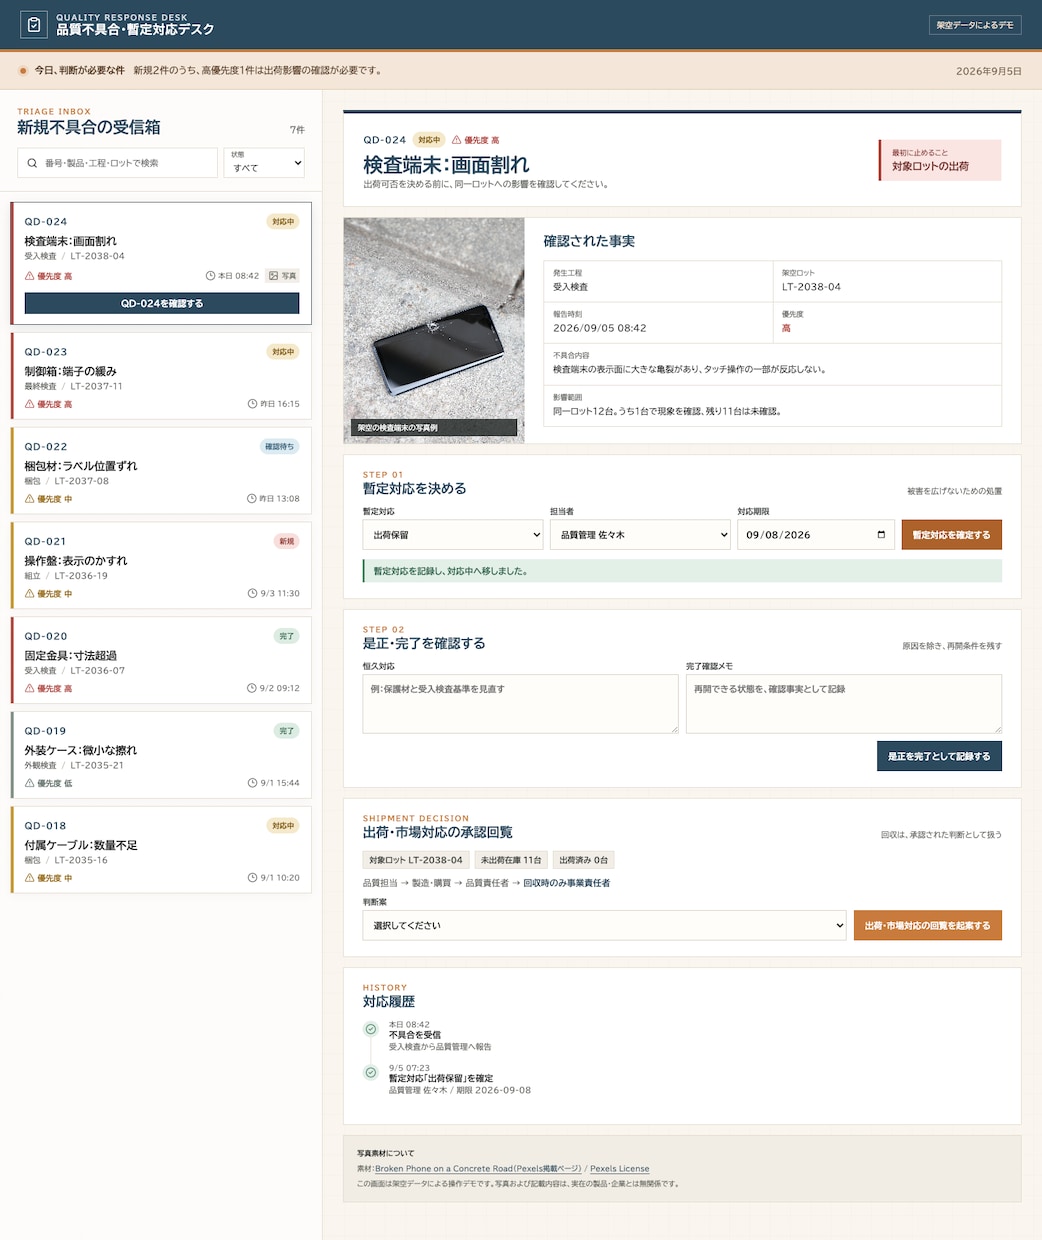Click the 対応中 badge in detail header

coord(429,140)
